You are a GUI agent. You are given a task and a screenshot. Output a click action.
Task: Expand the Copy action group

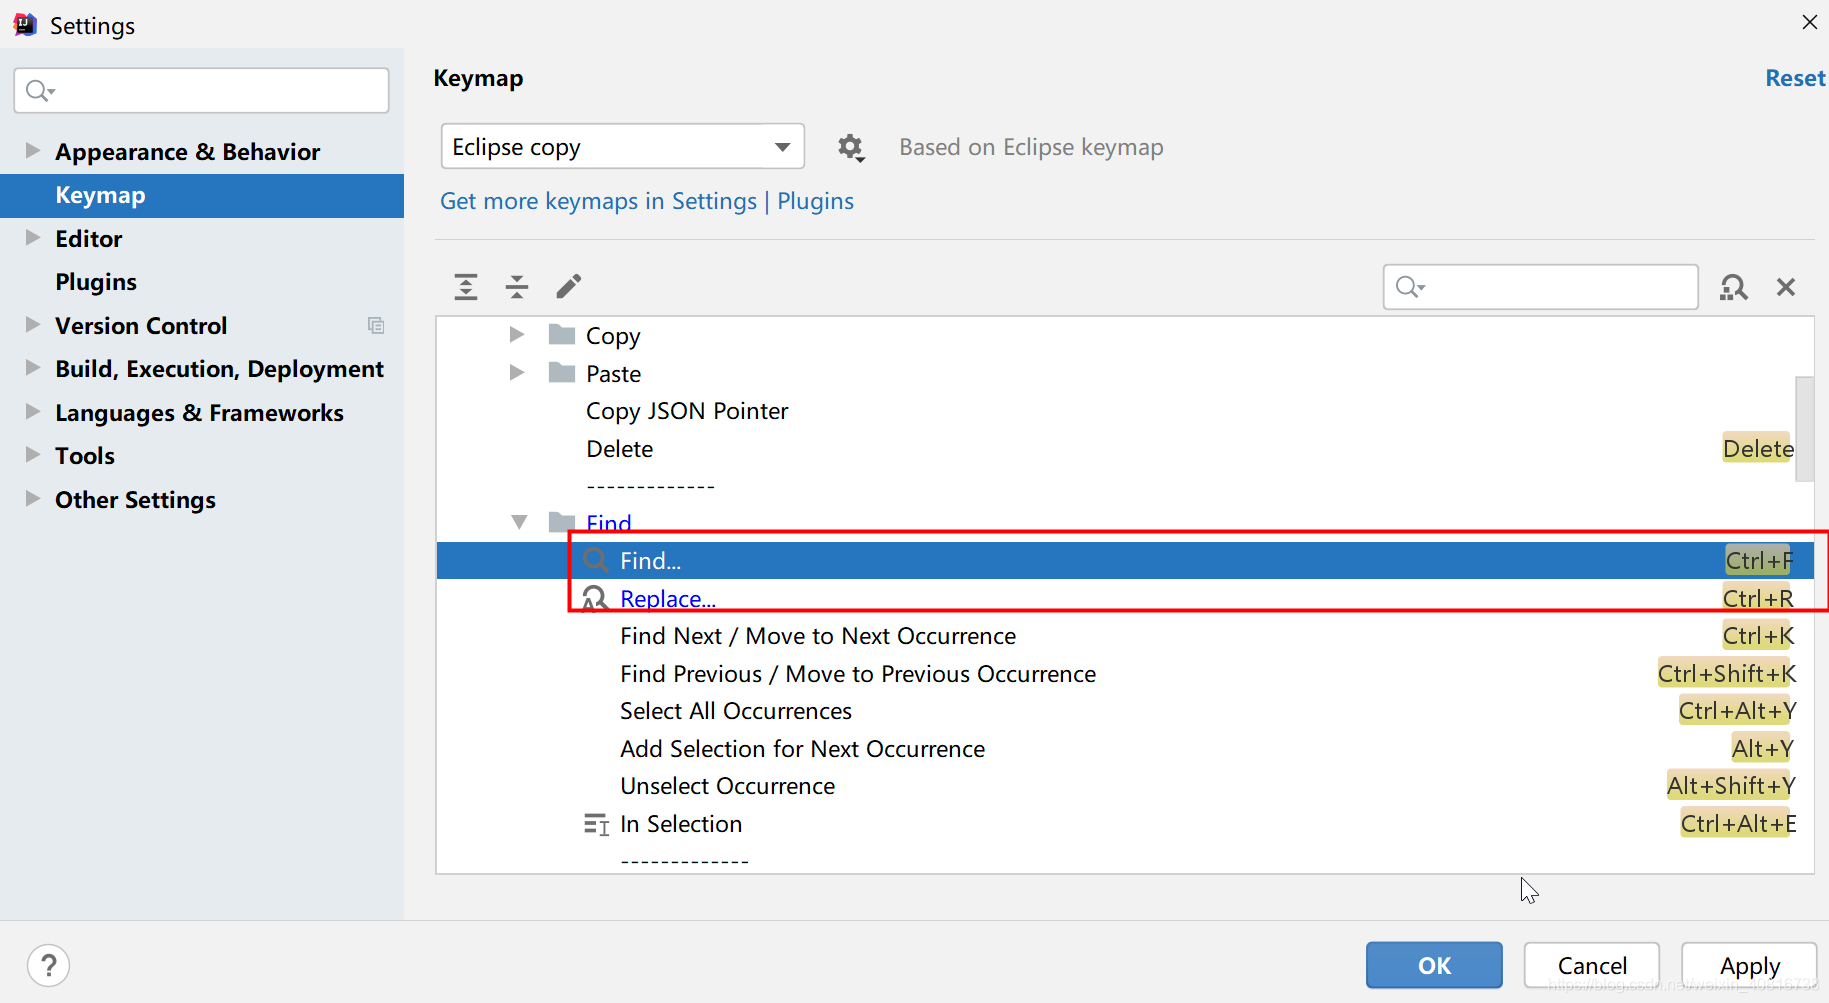click(x=517, y=335)
